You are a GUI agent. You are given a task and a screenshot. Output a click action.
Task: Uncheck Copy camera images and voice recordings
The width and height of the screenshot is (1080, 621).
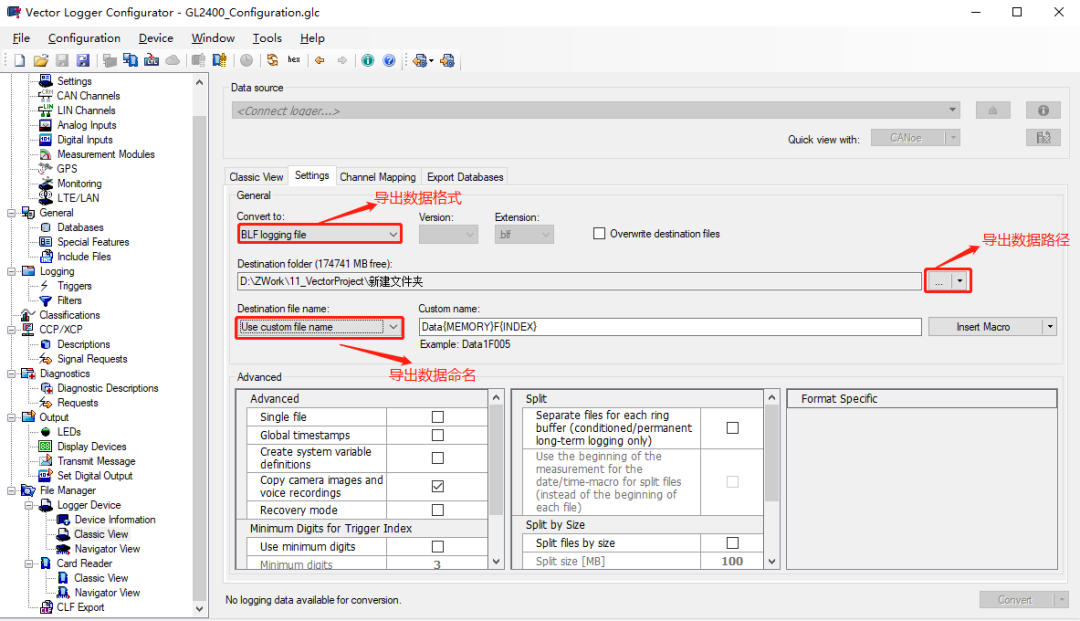(x=437, y=487)
